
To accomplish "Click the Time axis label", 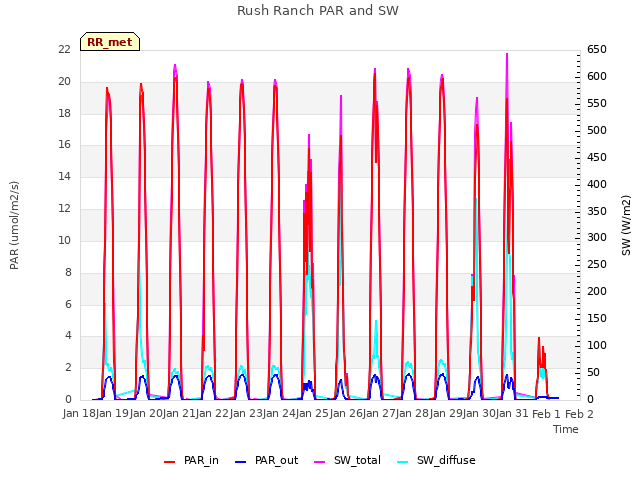I will 566,429.
